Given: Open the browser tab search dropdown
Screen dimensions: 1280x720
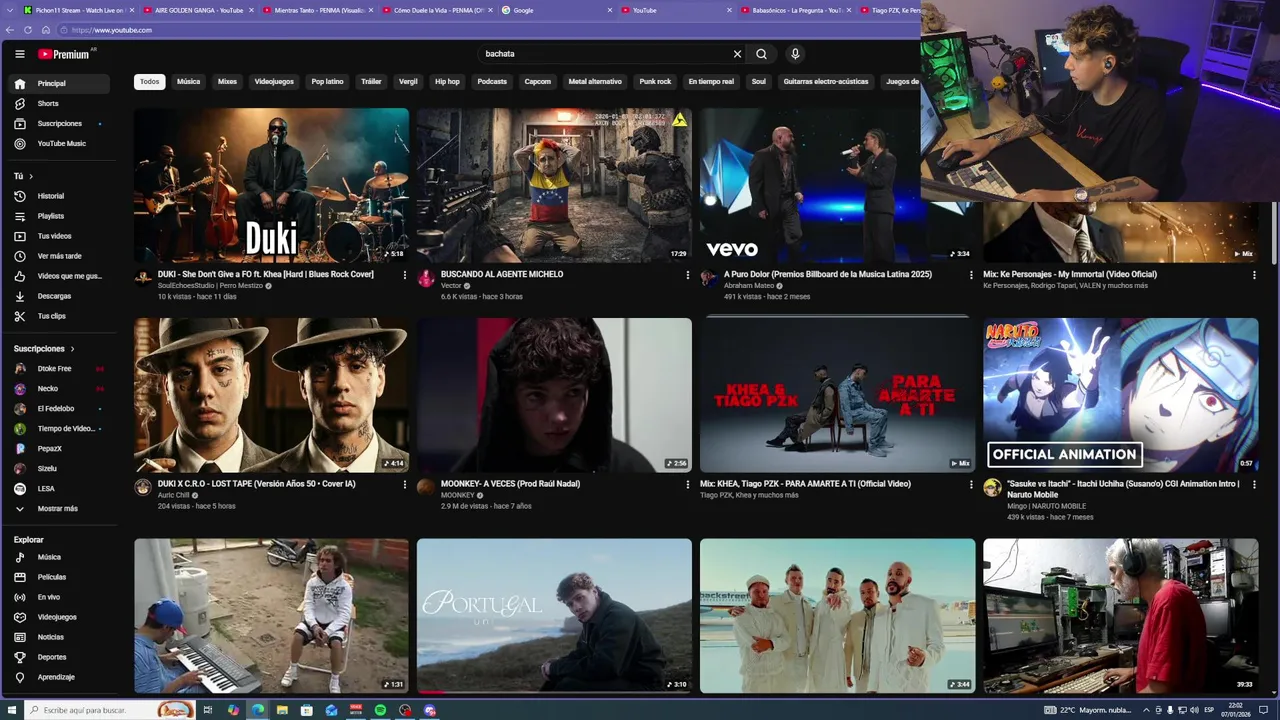Looking at the screenshot, I should point(8,10).
